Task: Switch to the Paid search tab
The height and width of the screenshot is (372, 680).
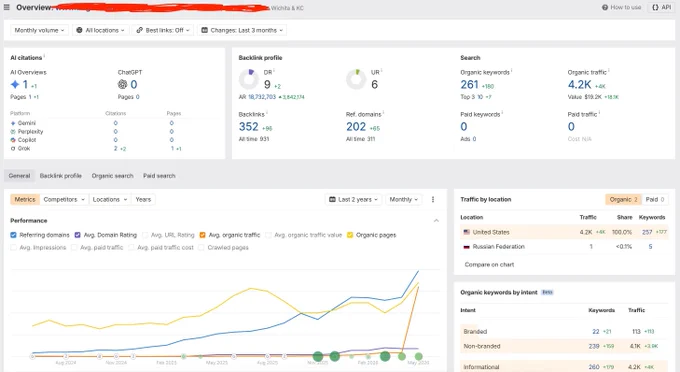Action: 159,176
